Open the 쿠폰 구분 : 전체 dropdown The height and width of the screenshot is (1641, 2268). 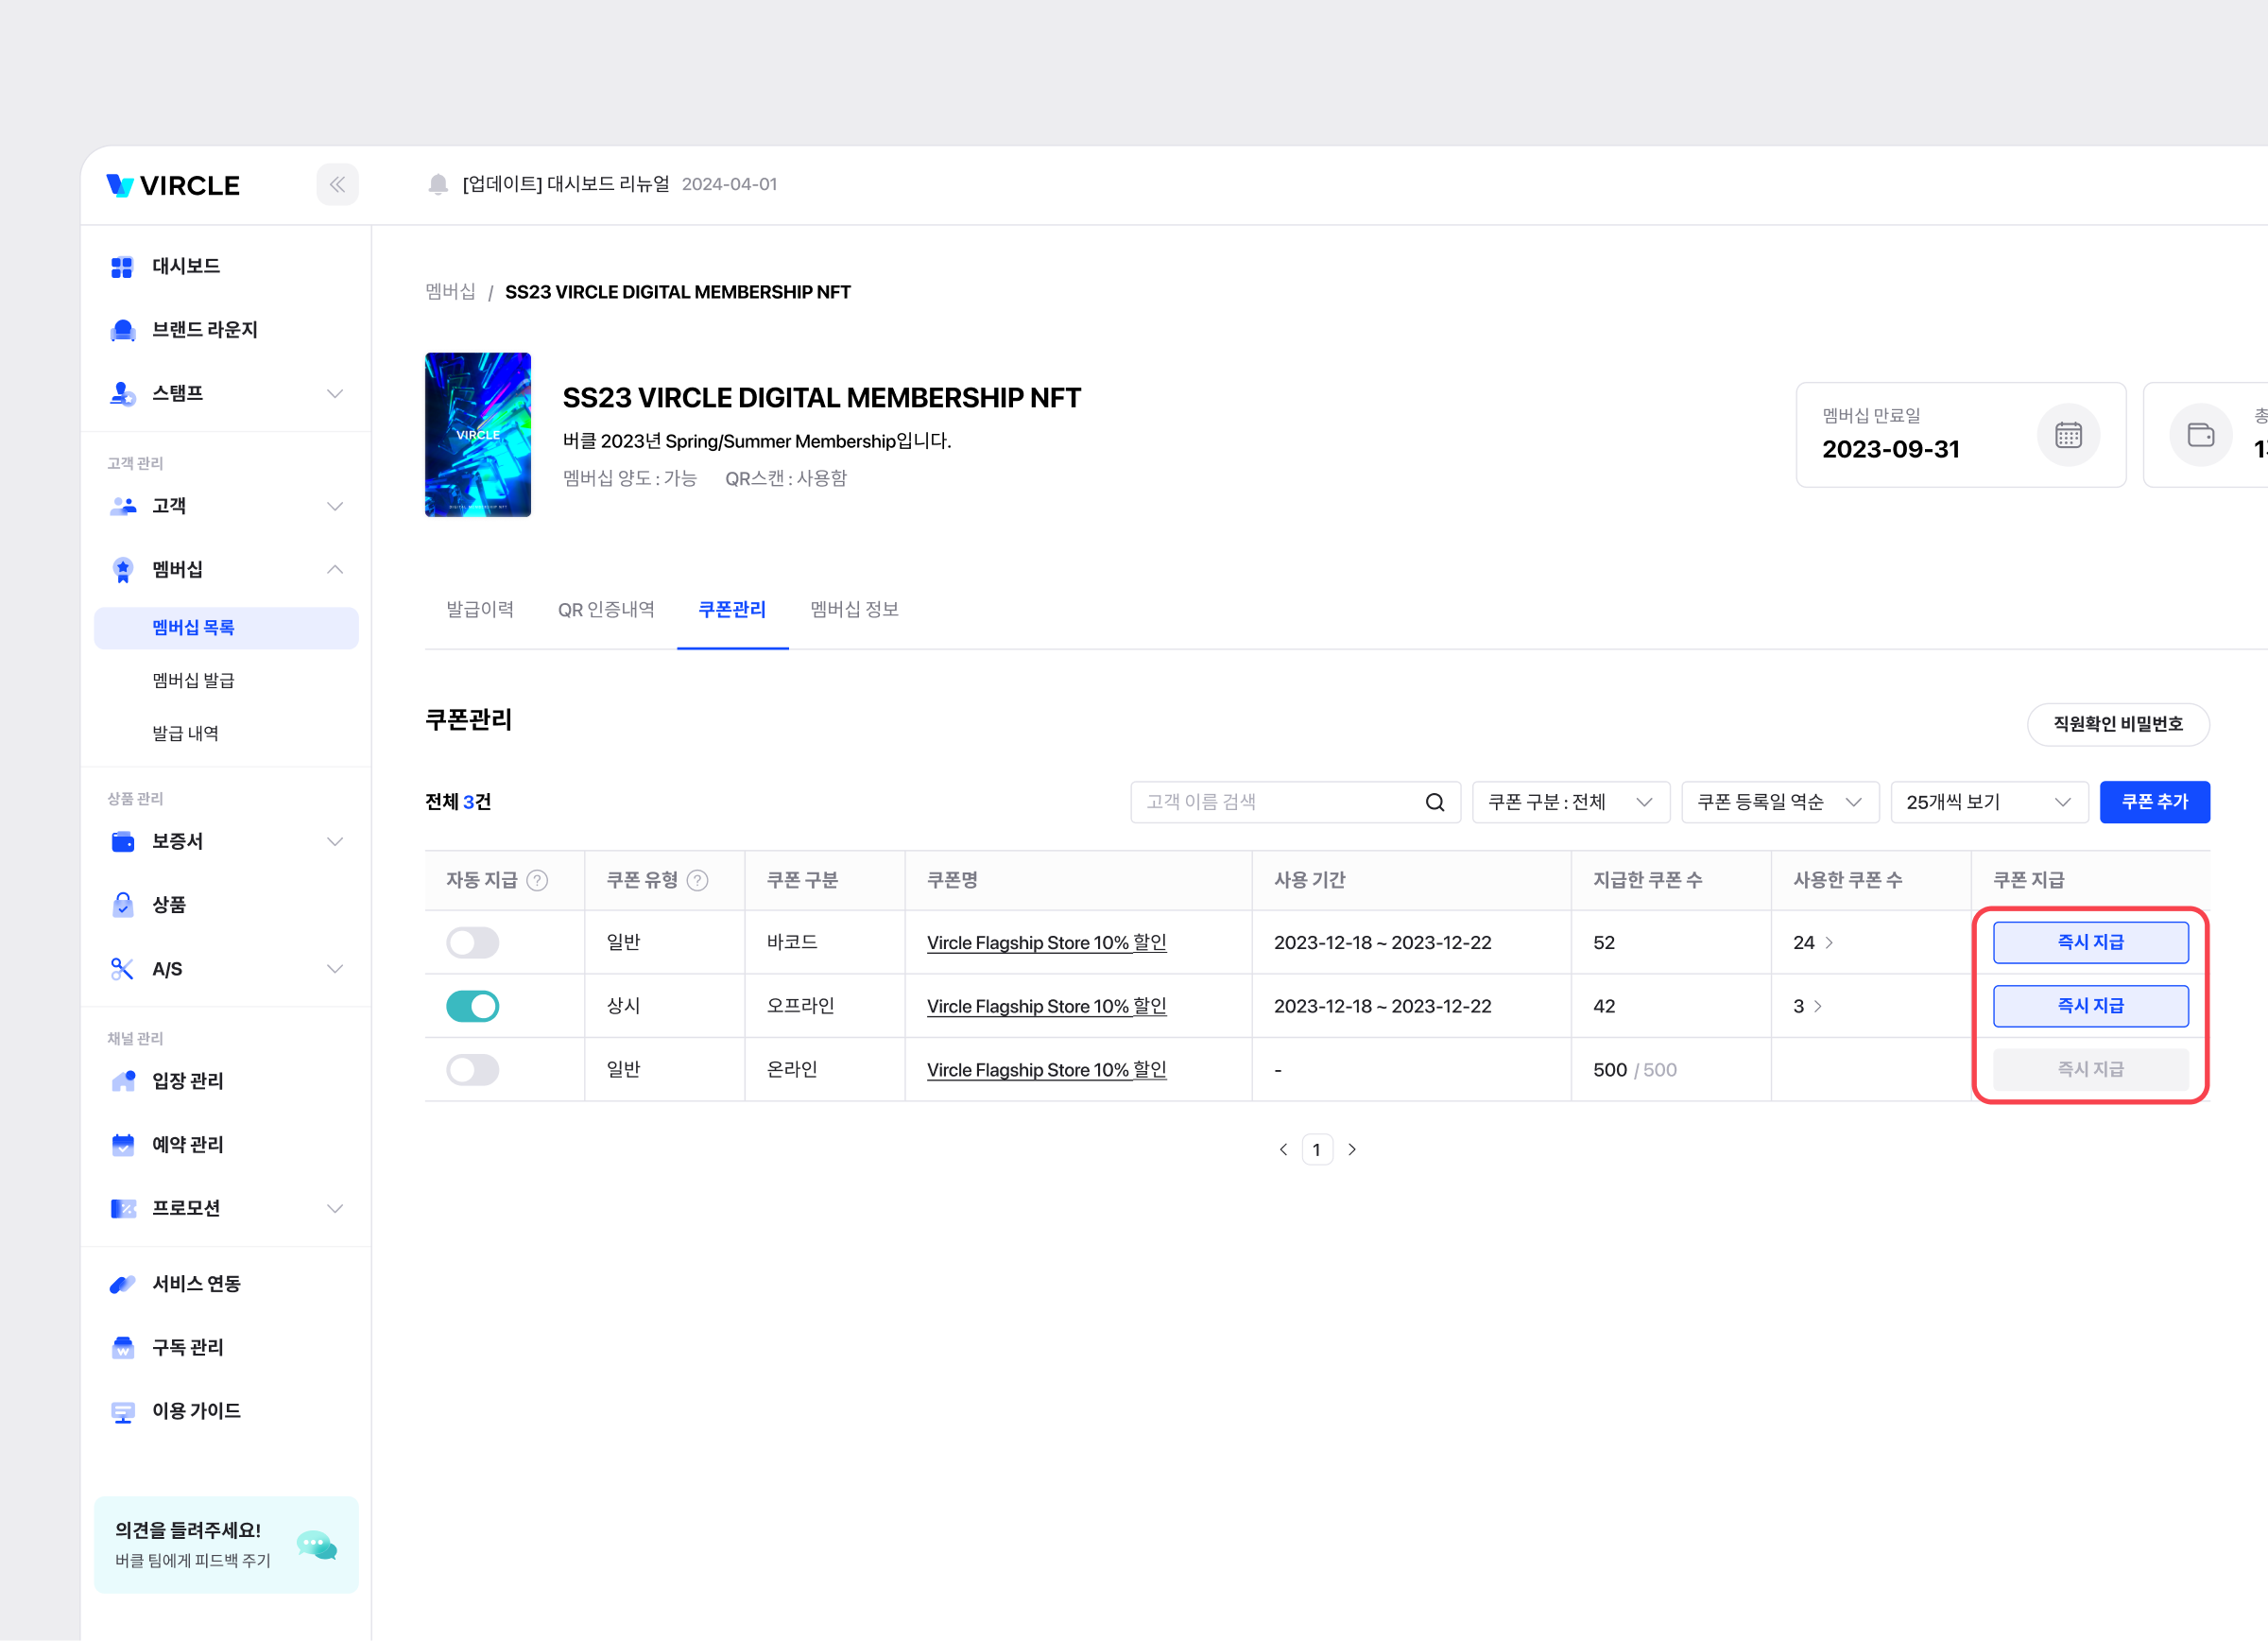point(1570,802)
